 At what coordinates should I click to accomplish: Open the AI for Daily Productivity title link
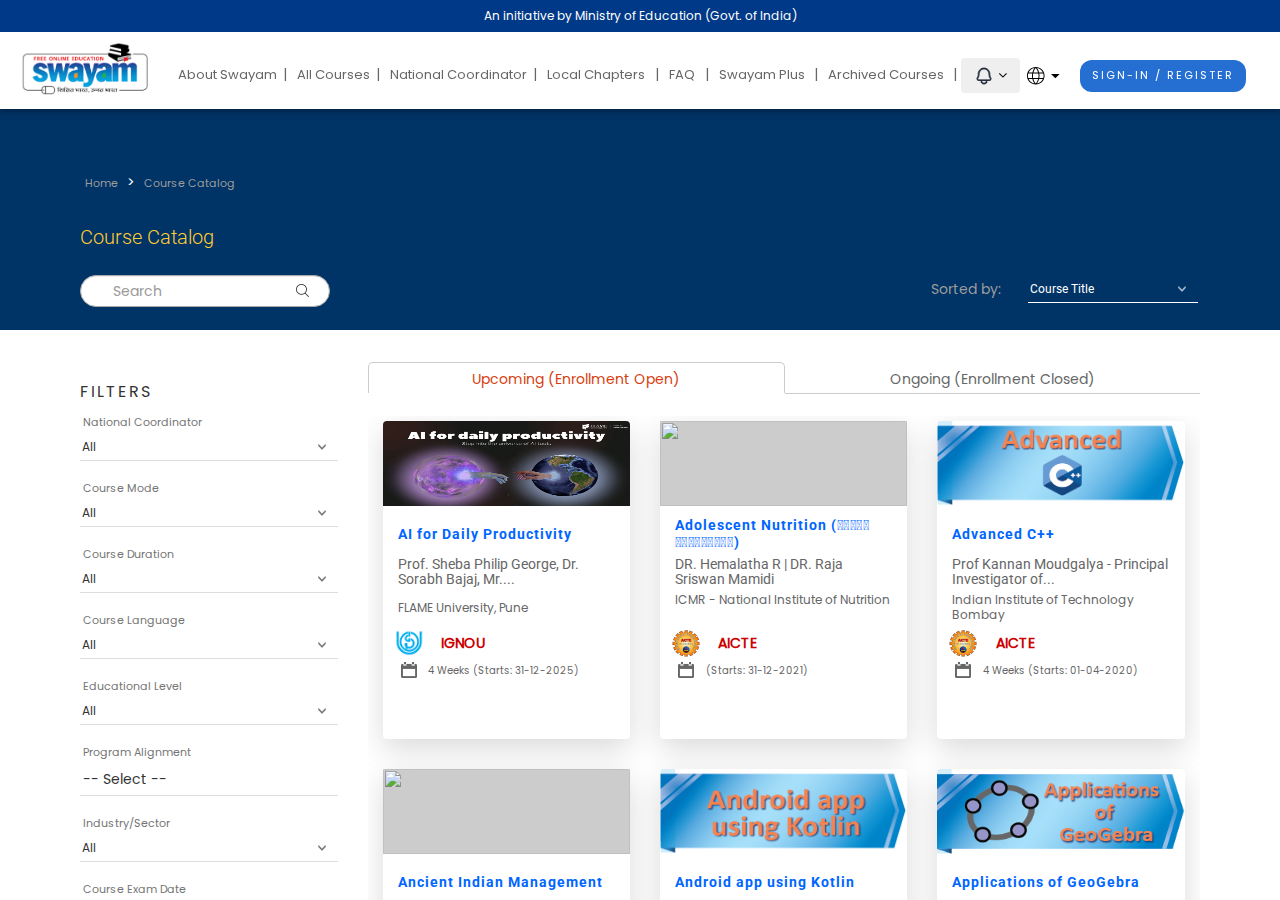tap(485, 535)
